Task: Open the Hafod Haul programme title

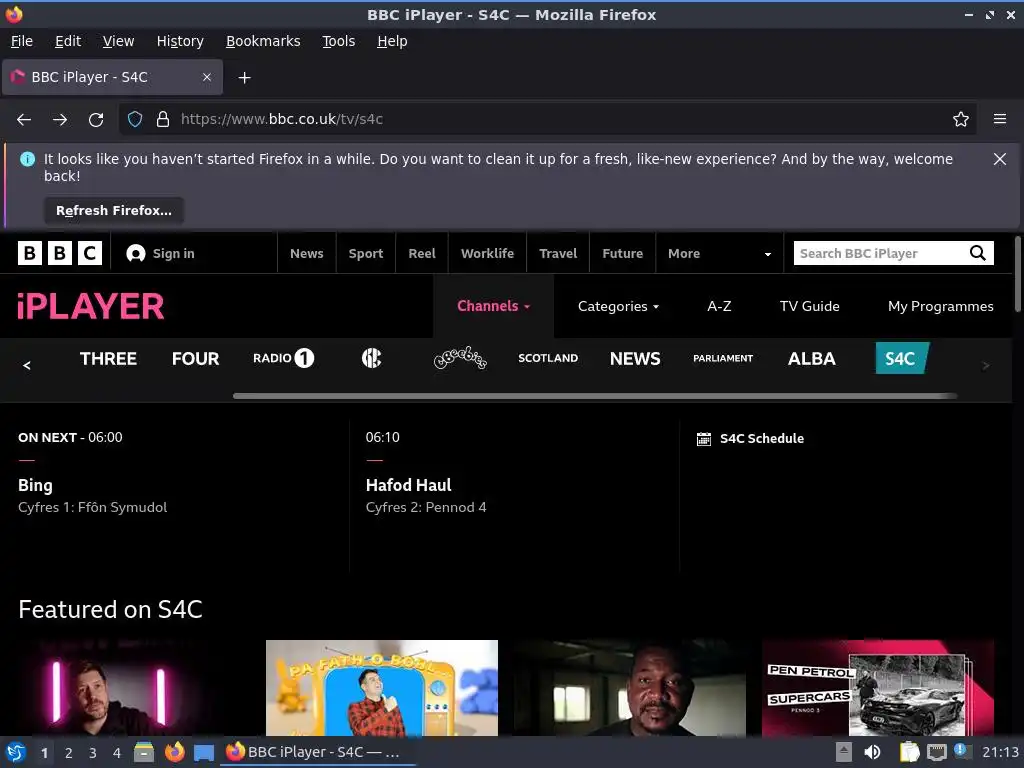Action: point(409,485)
